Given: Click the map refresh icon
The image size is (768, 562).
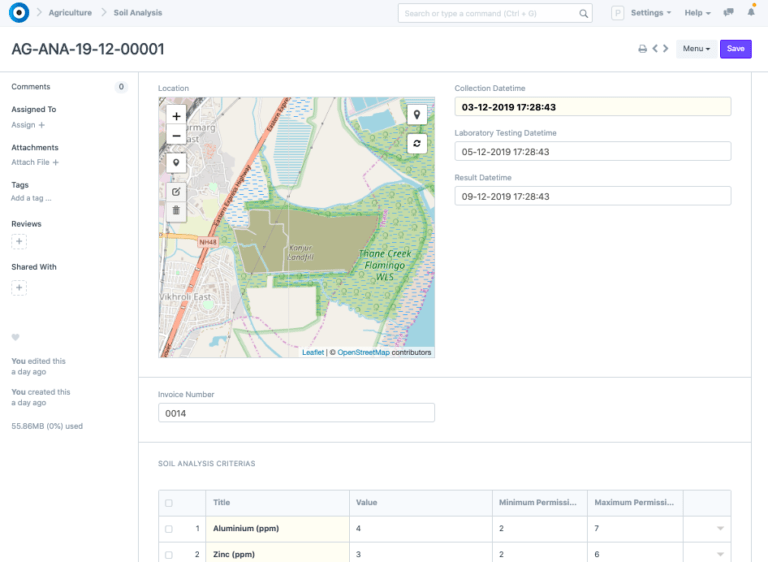Looking at the screenshot, I should (417, 144).
